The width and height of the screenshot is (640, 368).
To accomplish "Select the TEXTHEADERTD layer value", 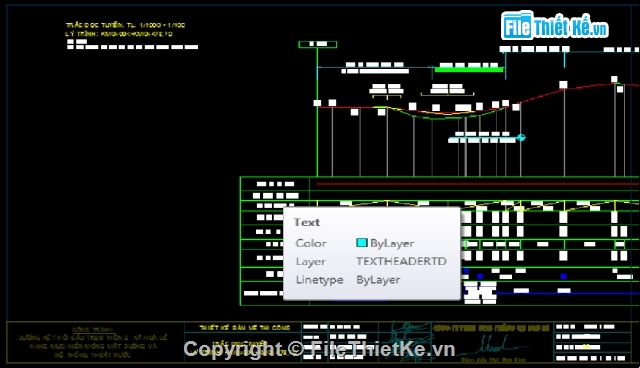I will pos(401,261).
